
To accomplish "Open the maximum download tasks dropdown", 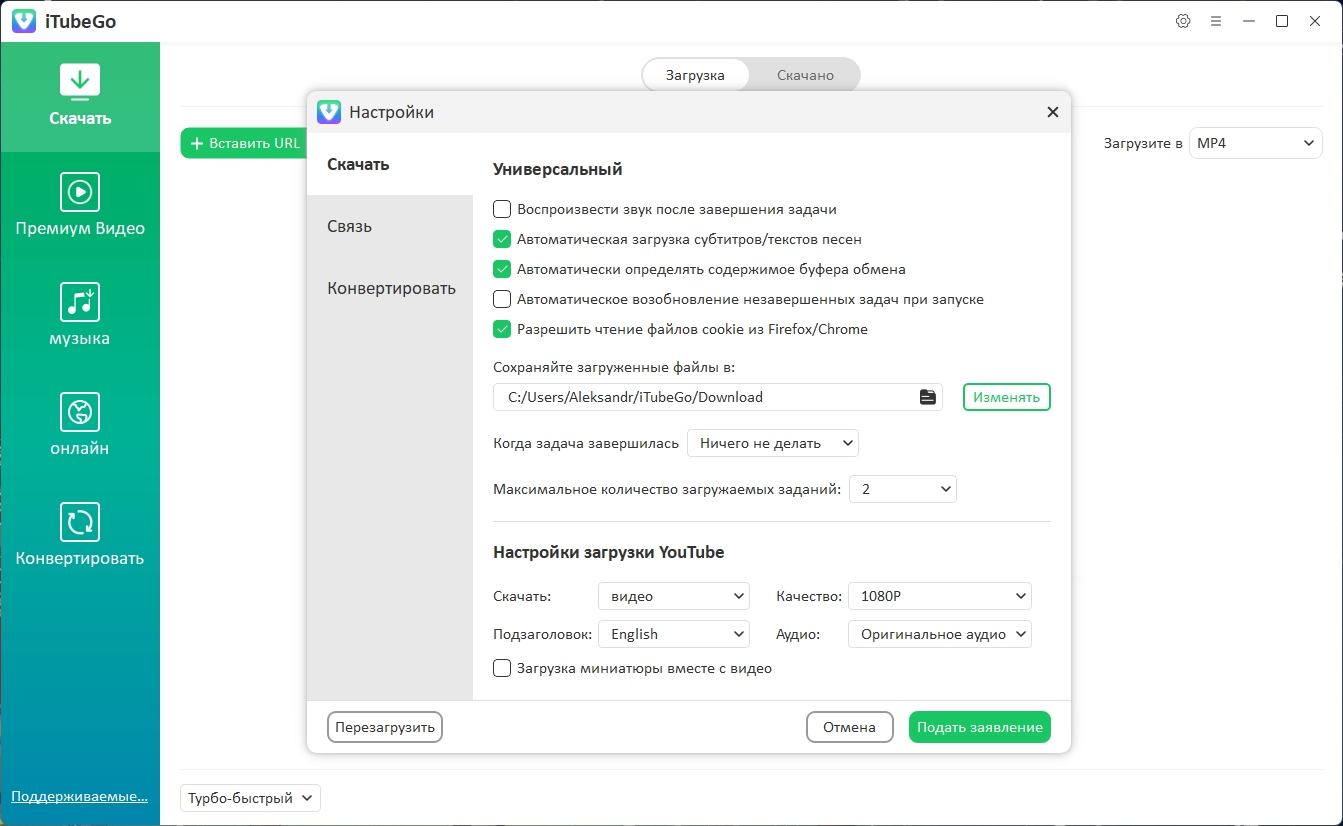I will point(903,489).
